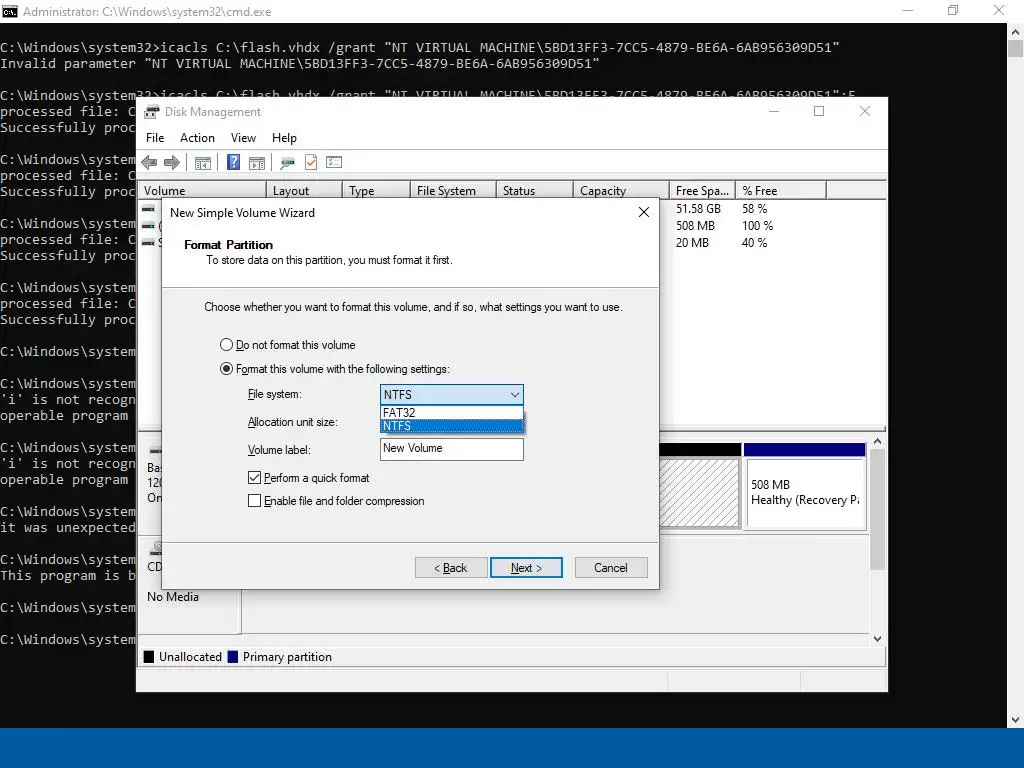Minimize the Disk Management window

774,112
